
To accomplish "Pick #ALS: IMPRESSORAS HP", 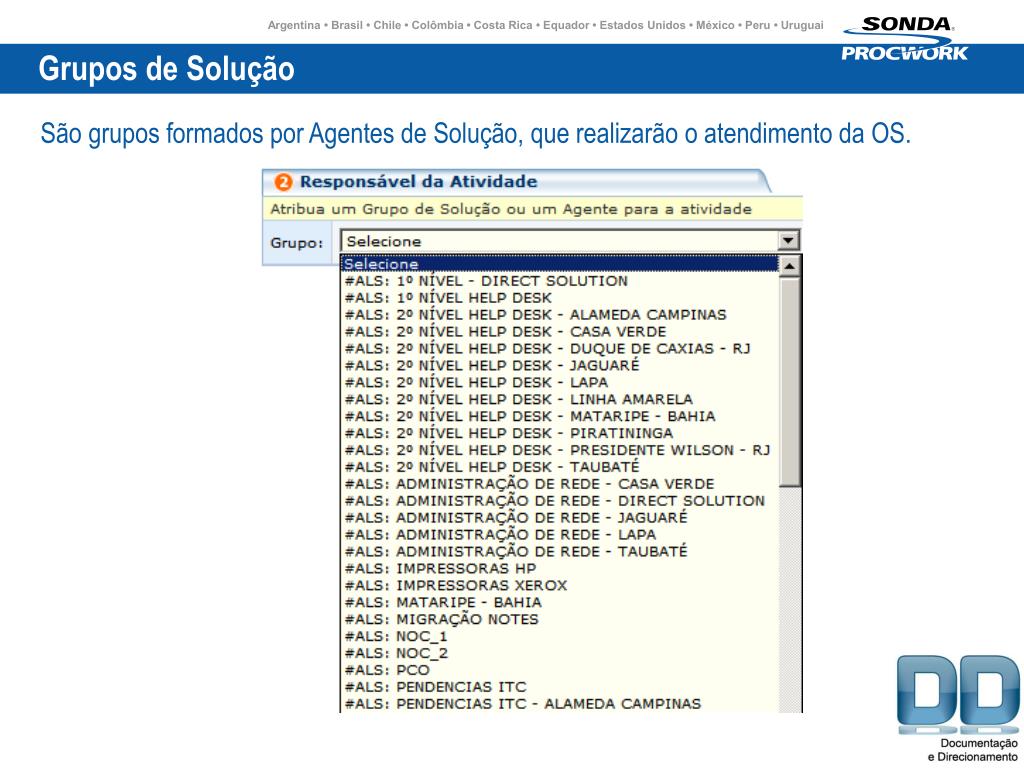I will coord(560,569).
